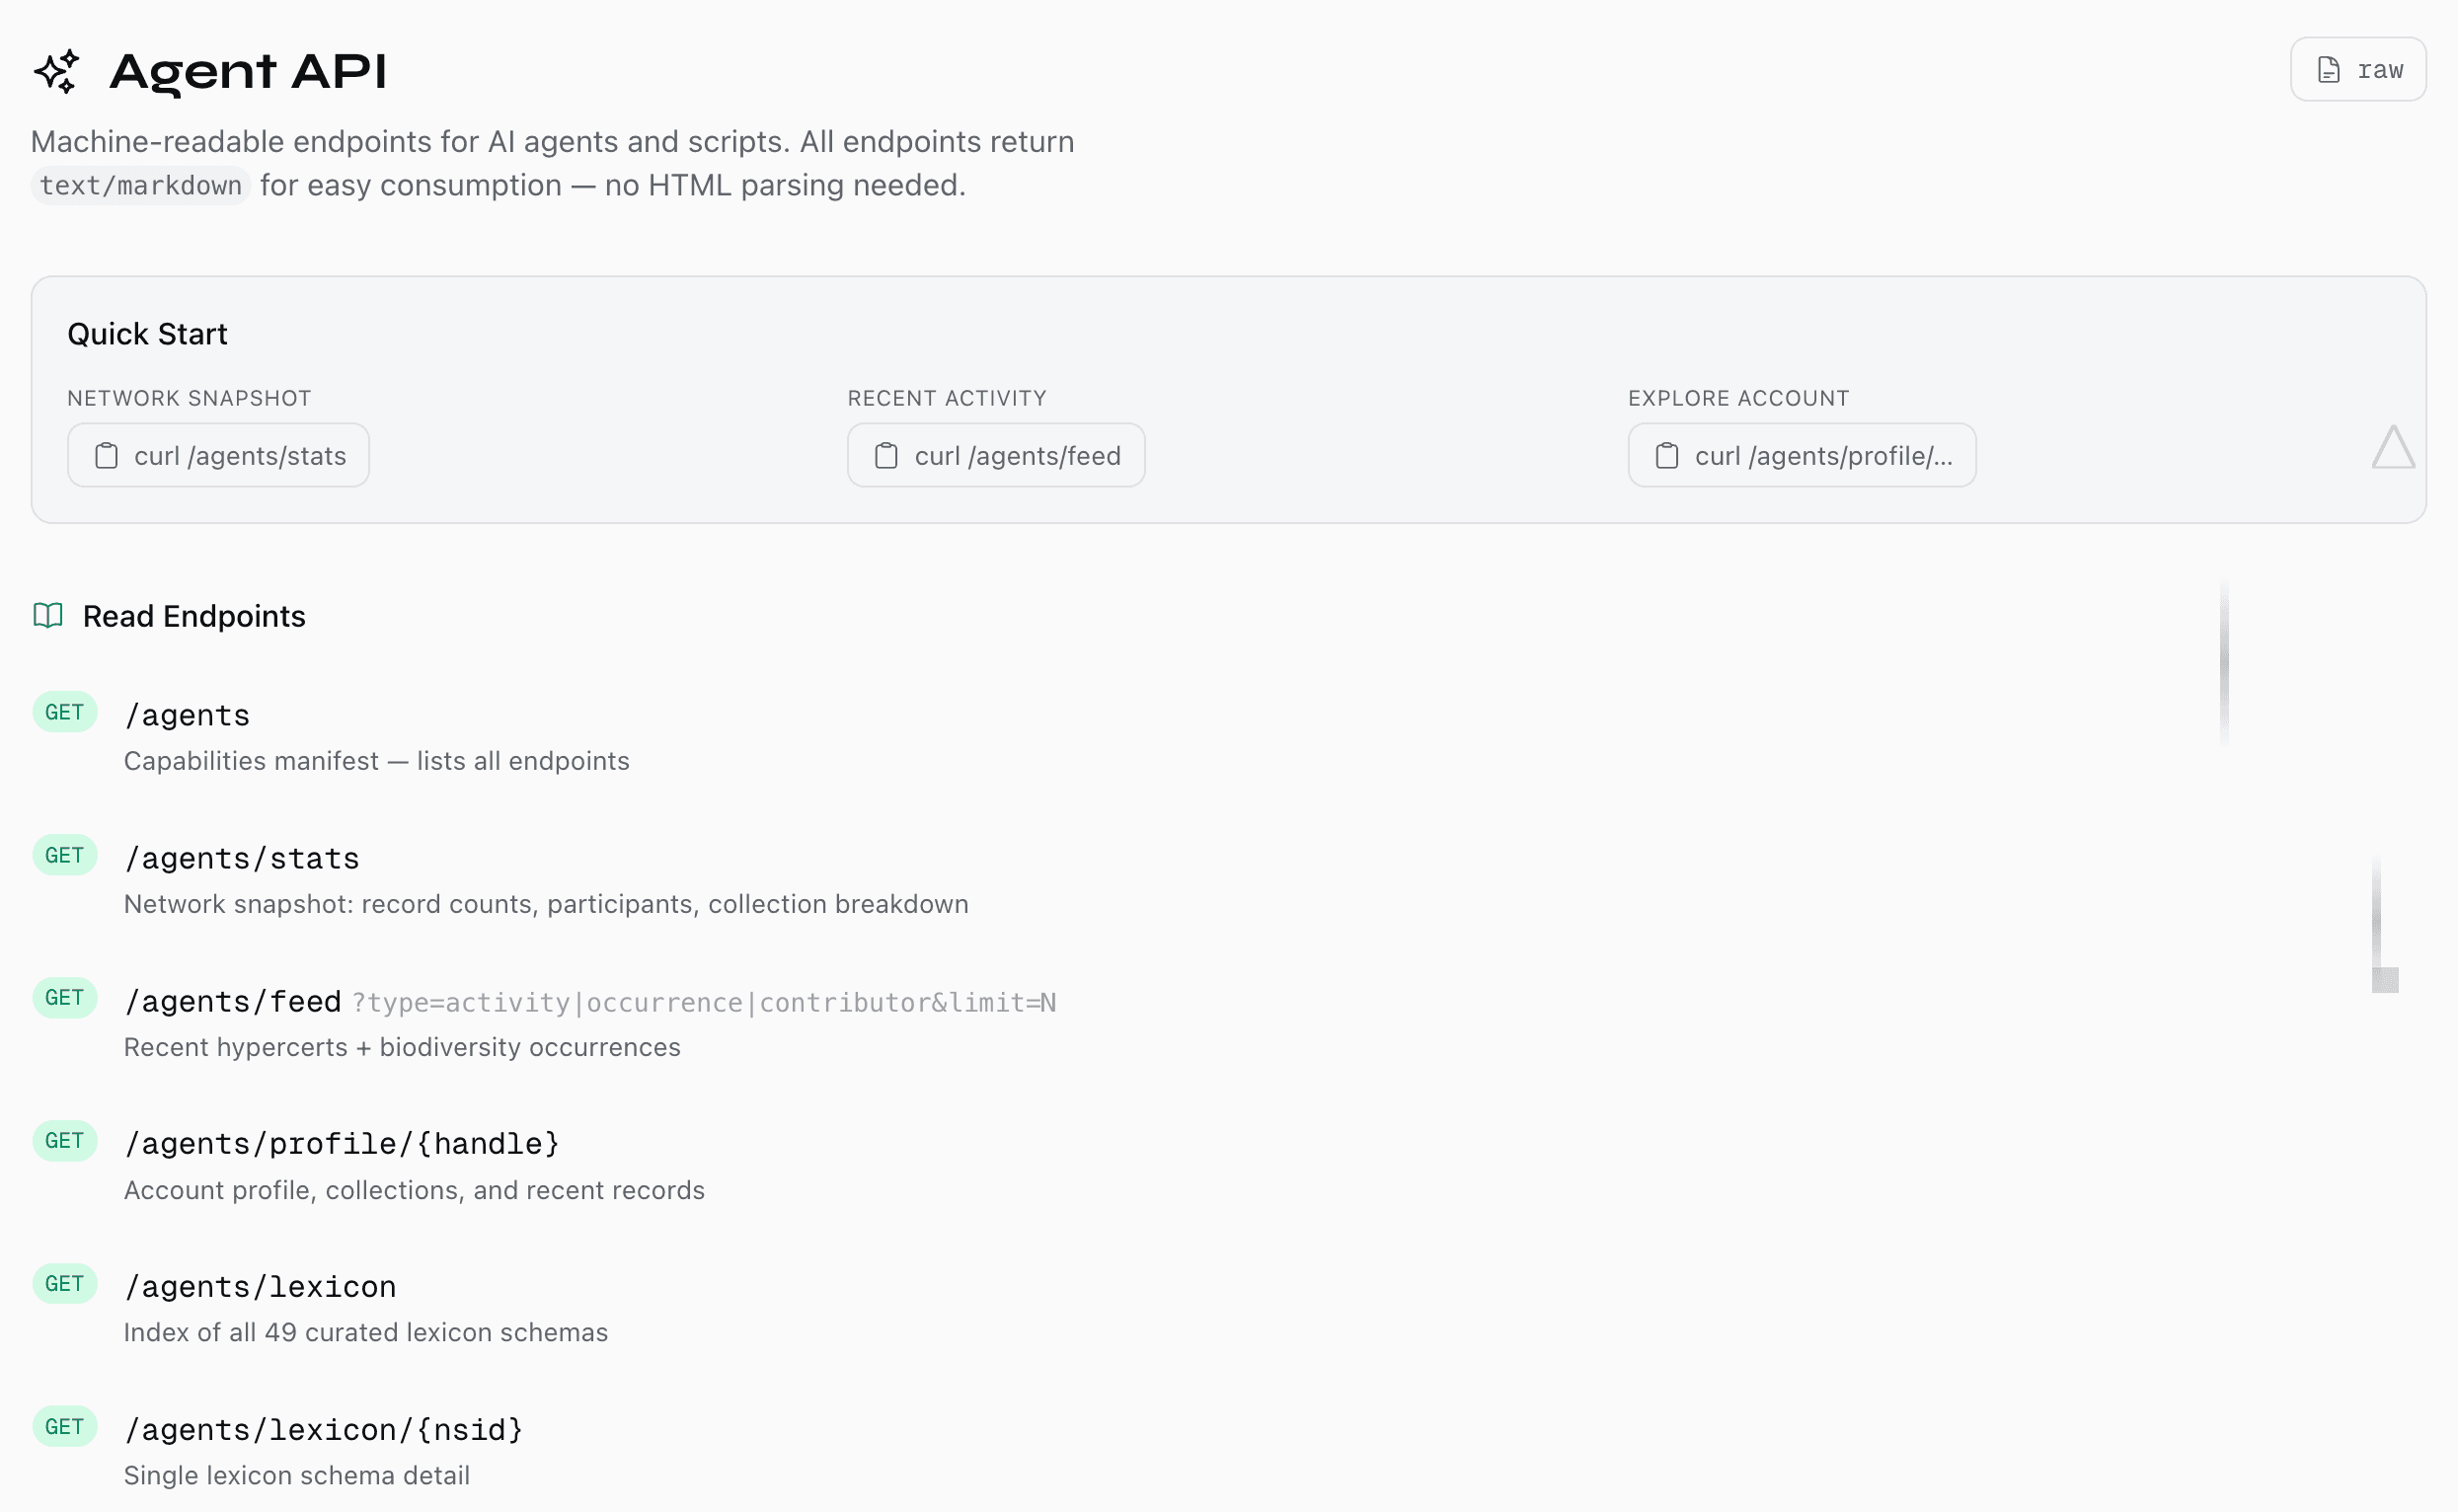Open the /agents/stats endpoint

click(242, 859)
